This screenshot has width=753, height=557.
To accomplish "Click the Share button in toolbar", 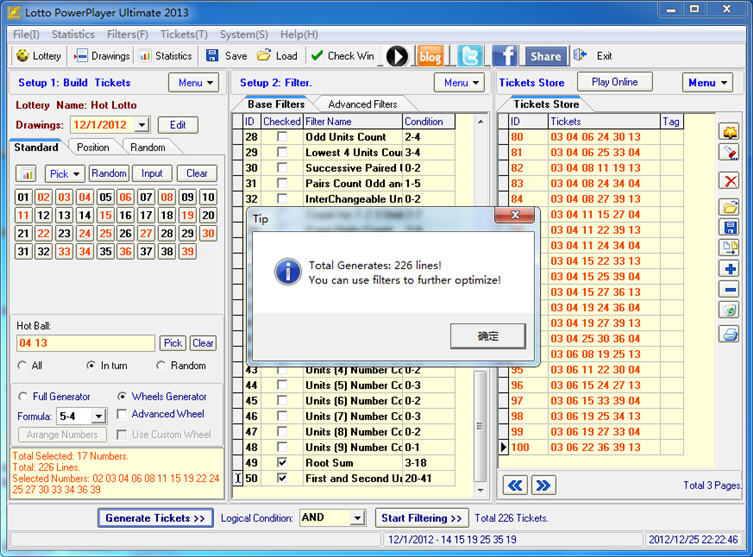I will [546, 56].
